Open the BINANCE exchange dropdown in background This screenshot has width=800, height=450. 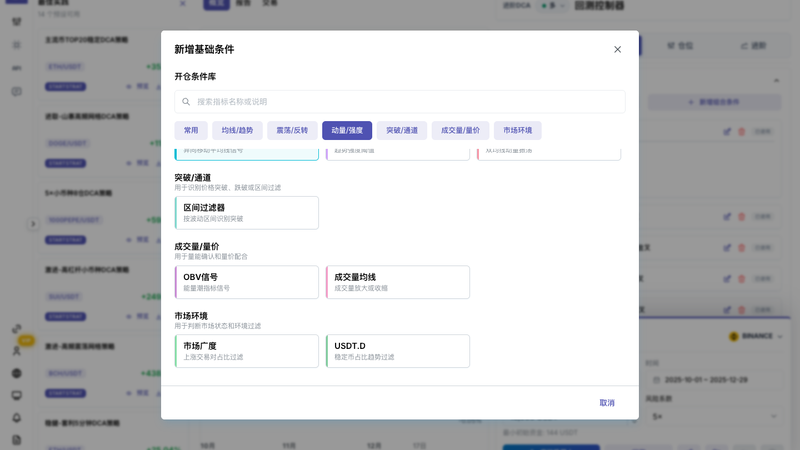756,336
